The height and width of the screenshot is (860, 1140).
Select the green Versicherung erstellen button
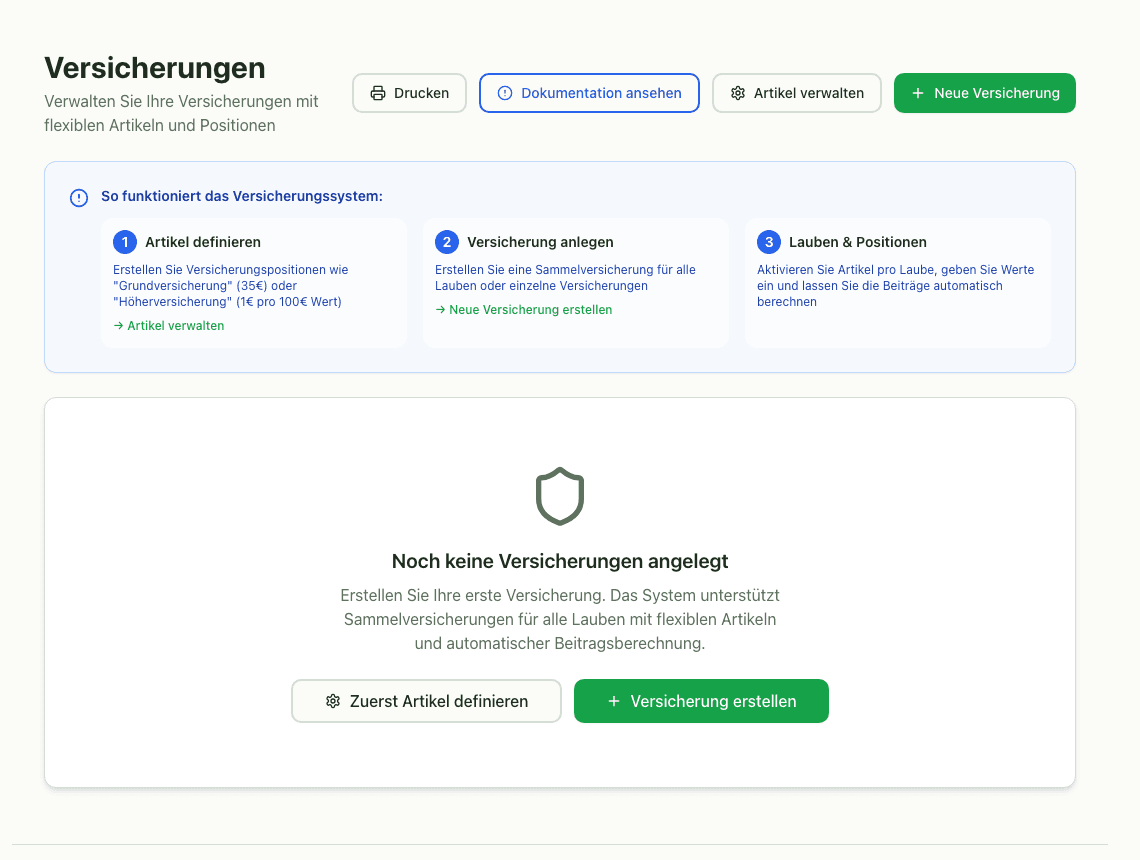pyautogui.click(x=701, y=701)
